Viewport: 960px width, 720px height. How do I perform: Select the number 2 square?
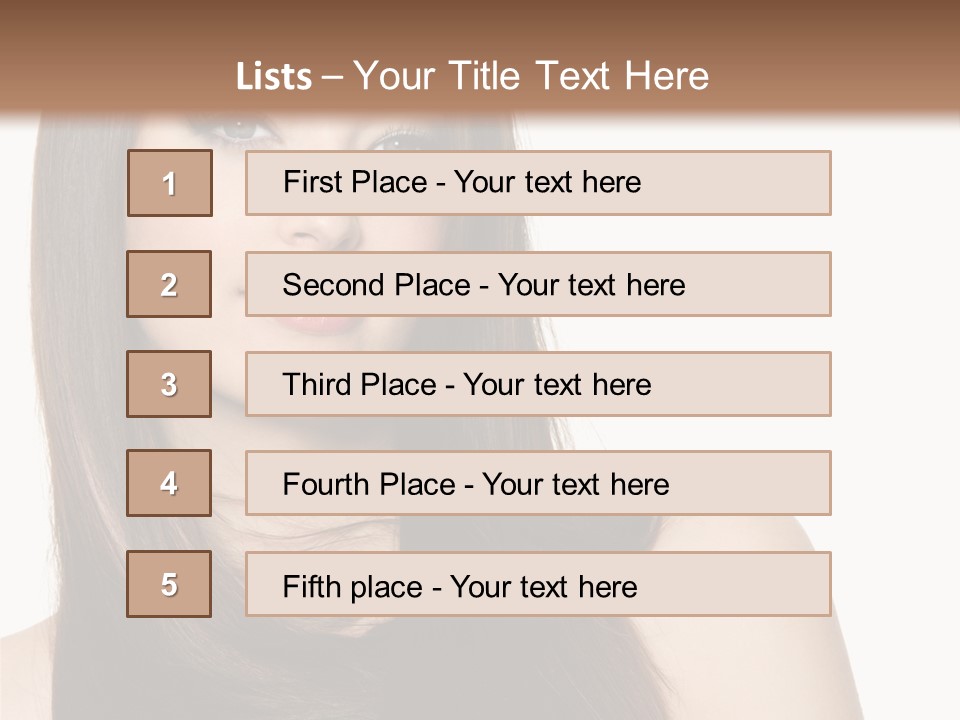170,284
